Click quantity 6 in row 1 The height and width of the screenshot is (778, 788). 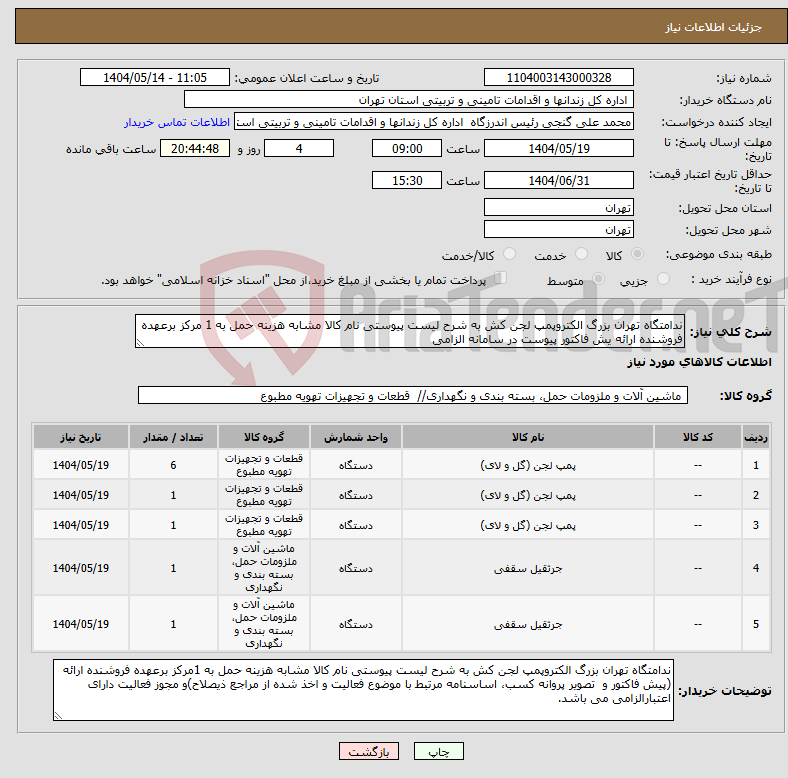173,465
